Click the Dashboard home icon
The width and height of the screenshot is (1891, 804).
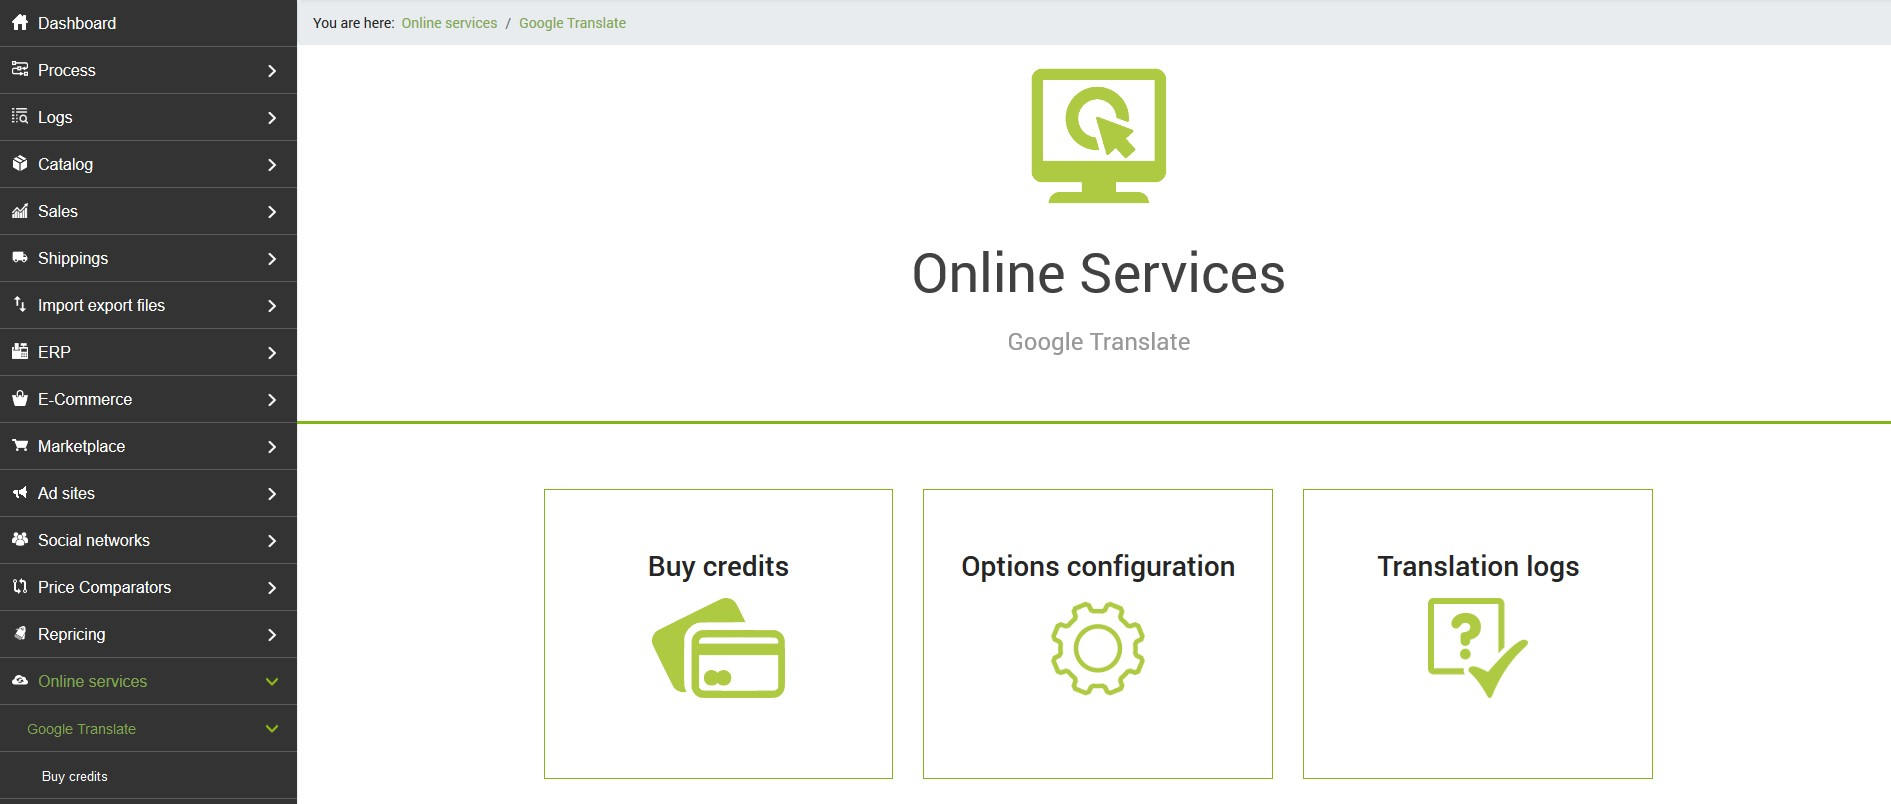tap(19, 22)
